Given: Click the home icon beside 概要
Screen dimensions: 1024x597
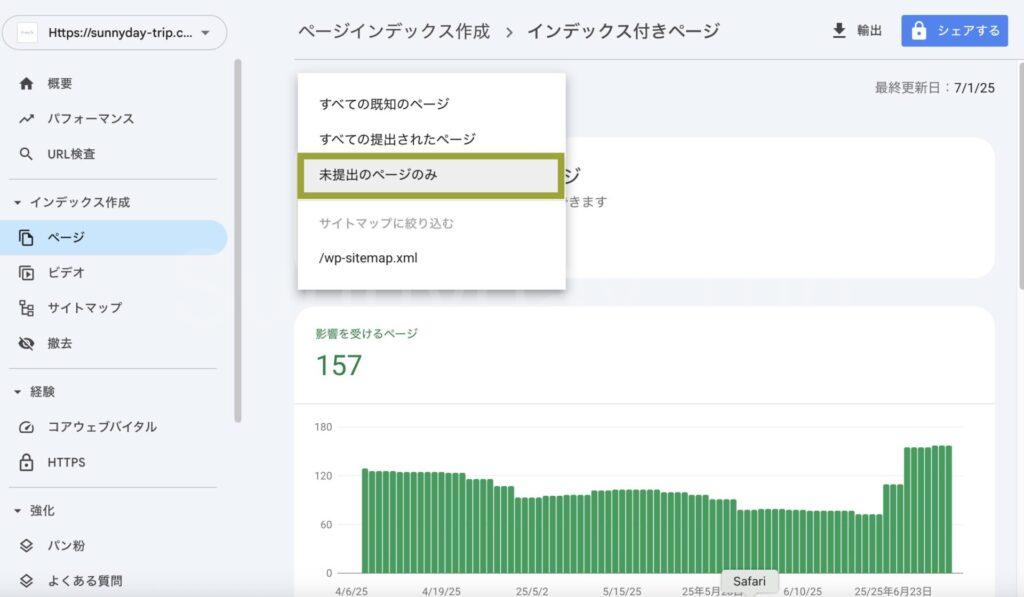Looking at the screenshot, I should [x=27, y=84].
